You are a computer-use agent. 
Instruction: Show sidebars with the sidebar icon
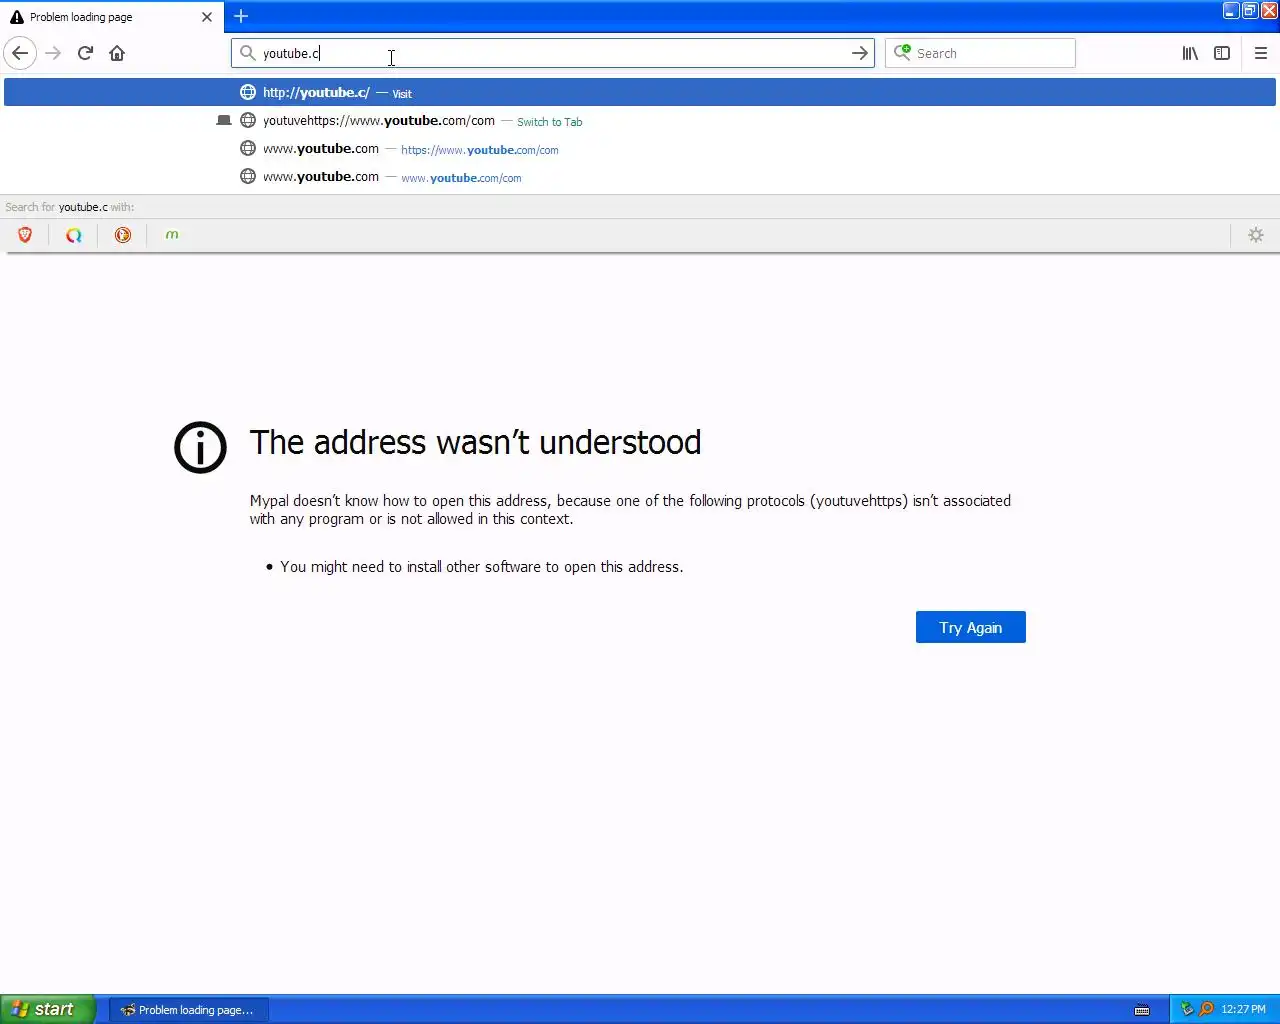(1222, 53)
